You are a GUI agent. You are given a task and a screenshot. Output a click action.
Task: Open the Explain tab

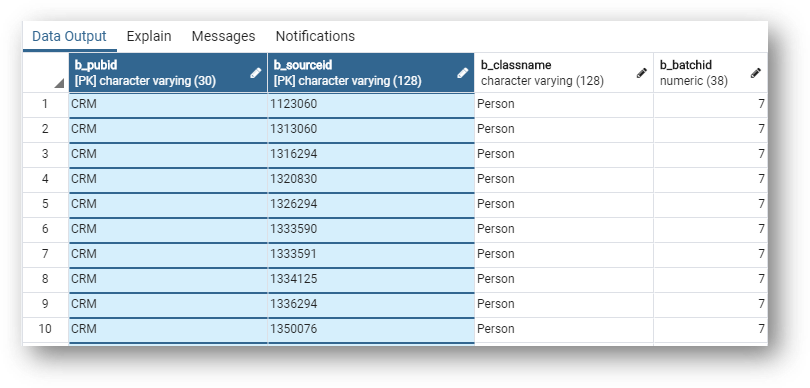149,36
